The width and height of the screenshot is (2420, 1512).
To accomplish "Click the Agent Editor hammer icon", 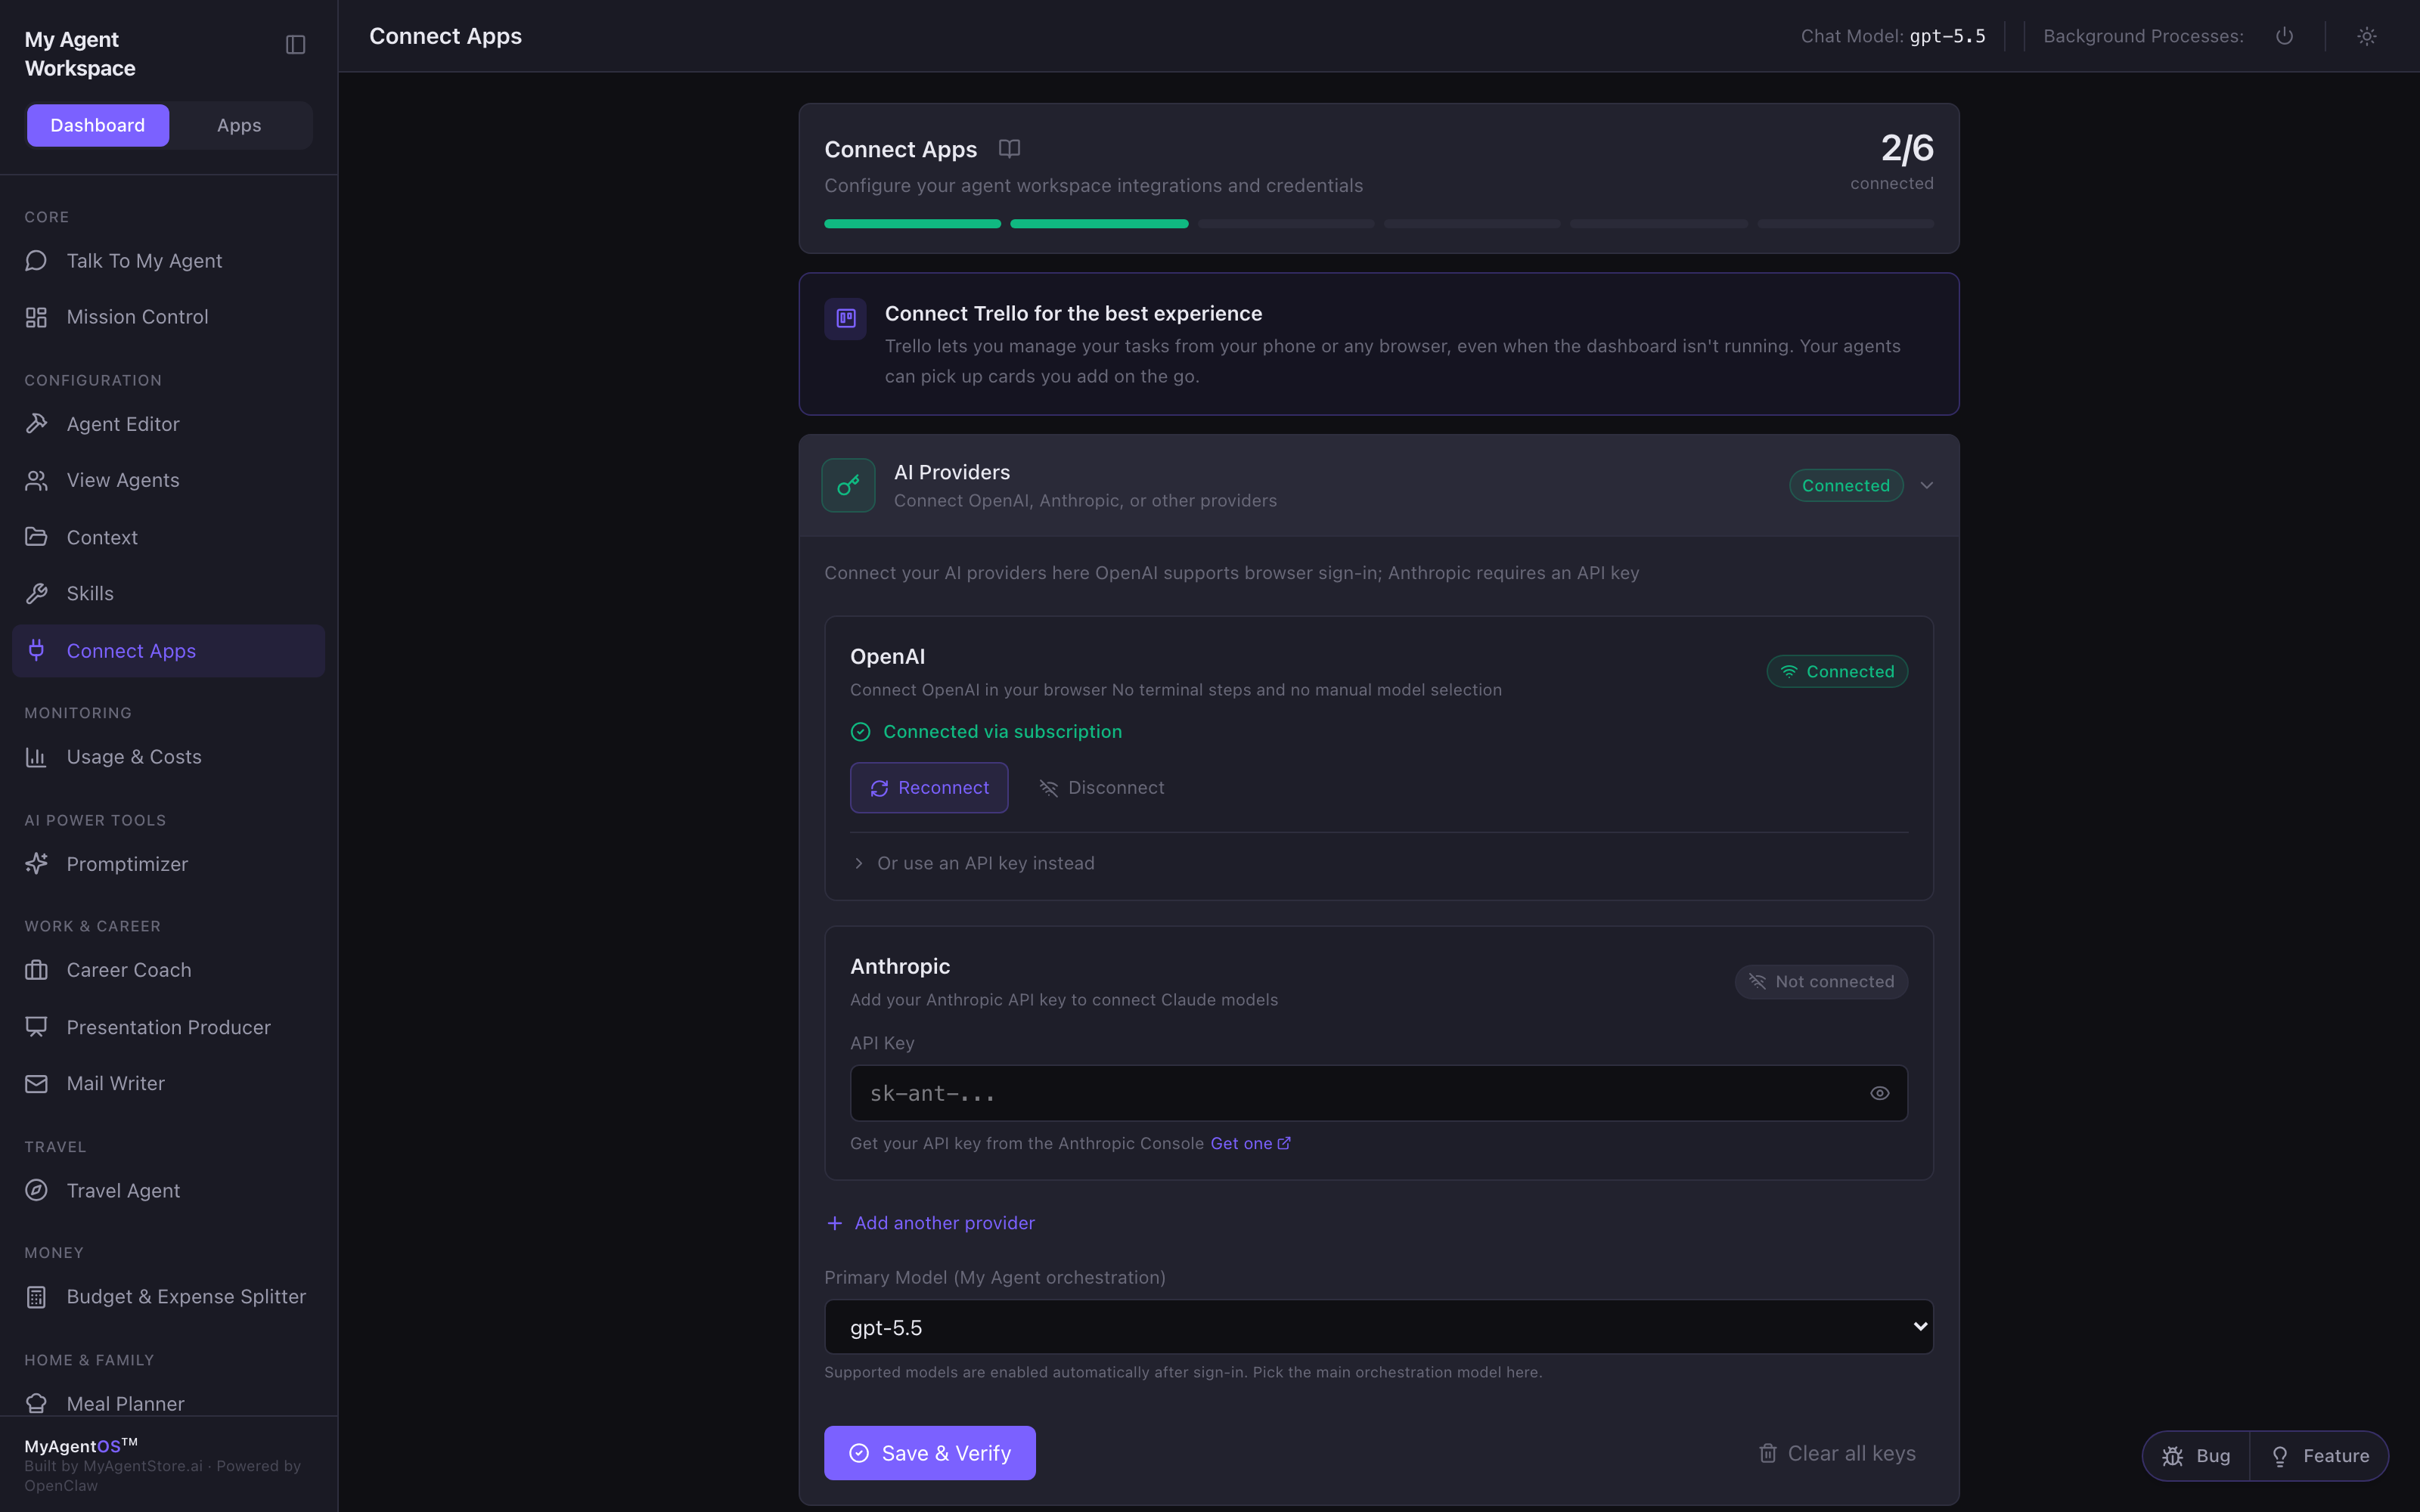I will (x=36, y=424).
